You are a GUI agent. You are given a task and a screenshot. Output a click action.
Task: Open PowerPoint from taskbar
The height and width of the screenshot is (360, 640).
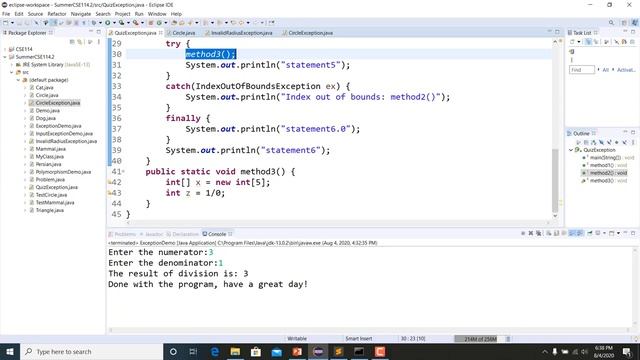(x=297, y=351)
